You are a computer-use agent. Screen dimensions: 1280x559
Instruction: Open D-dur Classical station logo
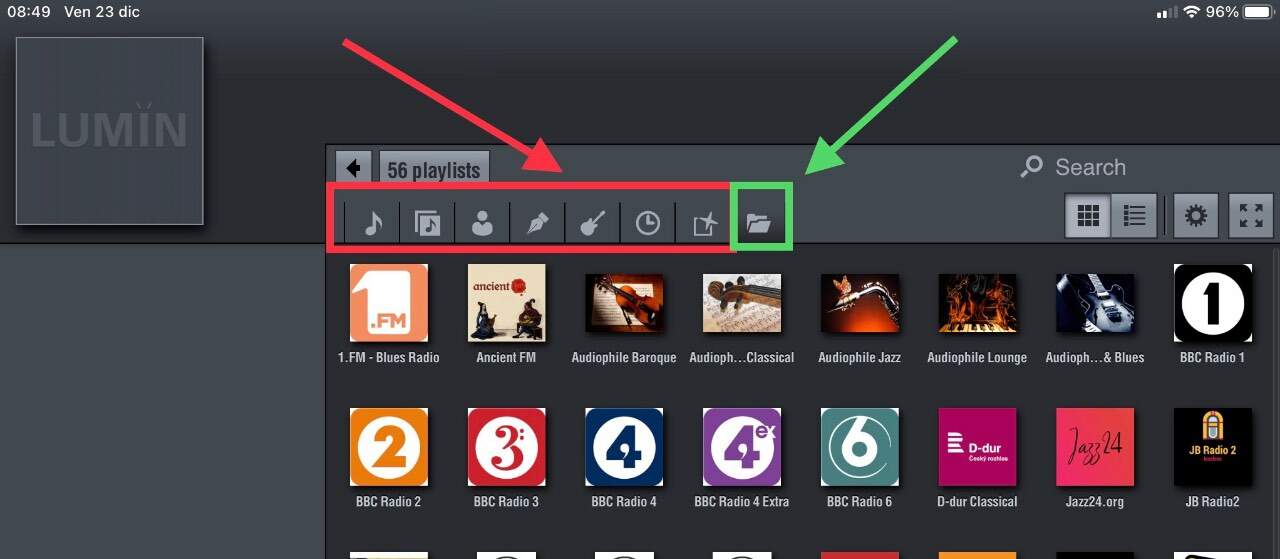click(977, 447)
